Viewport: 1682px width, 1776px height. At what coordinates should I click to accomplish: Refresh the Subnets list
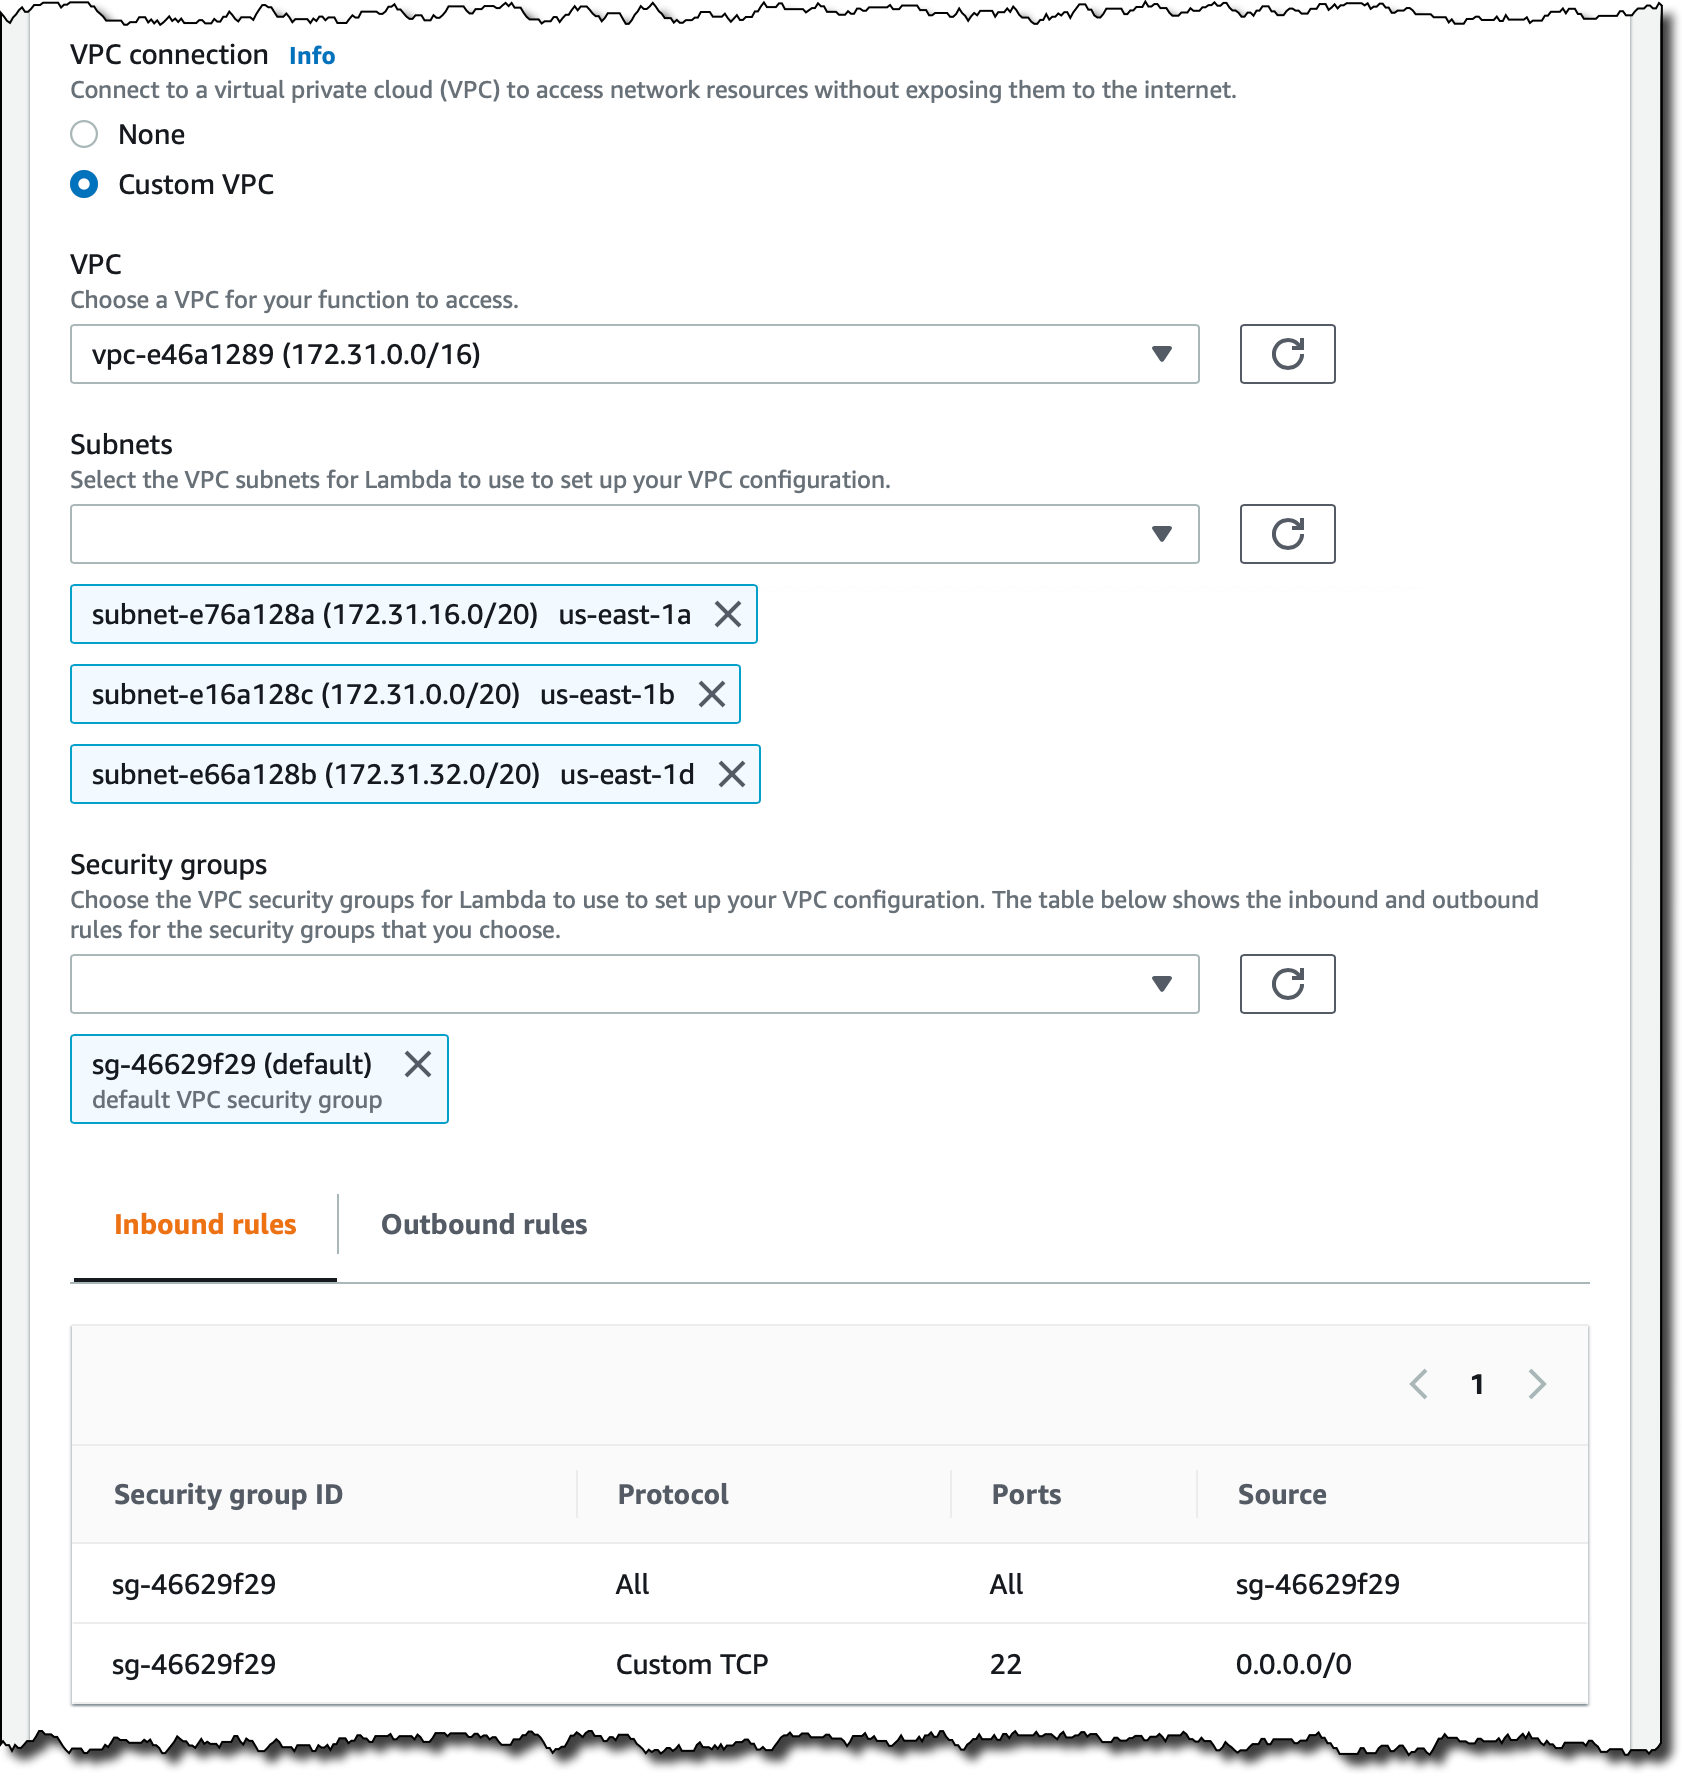point(1287,534)
